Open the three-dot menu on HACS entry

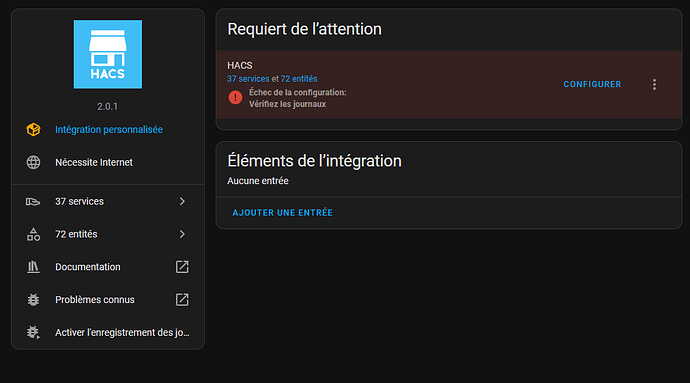[654, 85]
